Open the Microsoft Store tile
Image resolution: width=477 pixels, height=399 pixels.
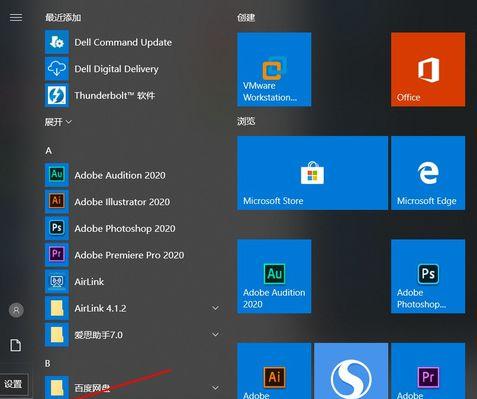(312, 173)
